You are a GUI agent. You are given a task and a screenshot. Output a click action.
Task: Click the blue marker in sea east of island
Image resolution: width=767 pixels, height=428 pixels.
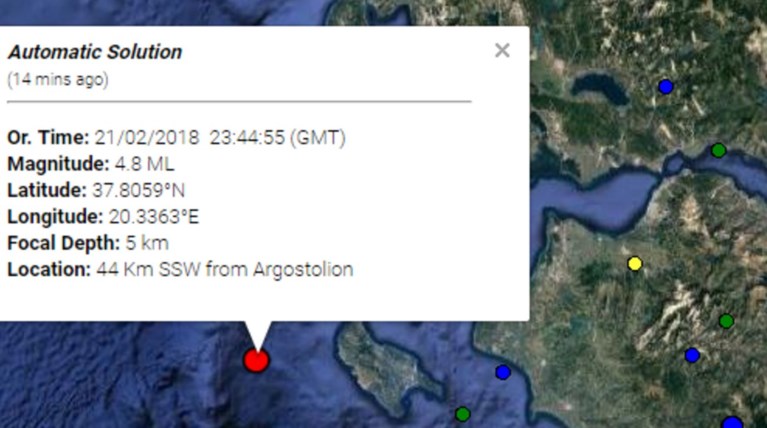pyautogui.click(x=503, y=373)
